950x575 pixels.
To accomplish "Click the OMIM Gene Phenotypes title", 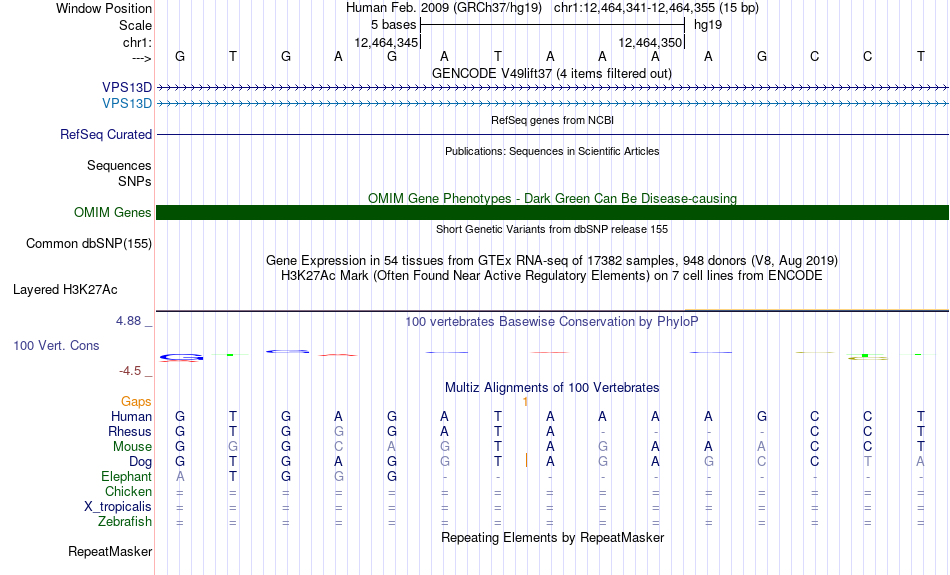I will click(552, 199).
